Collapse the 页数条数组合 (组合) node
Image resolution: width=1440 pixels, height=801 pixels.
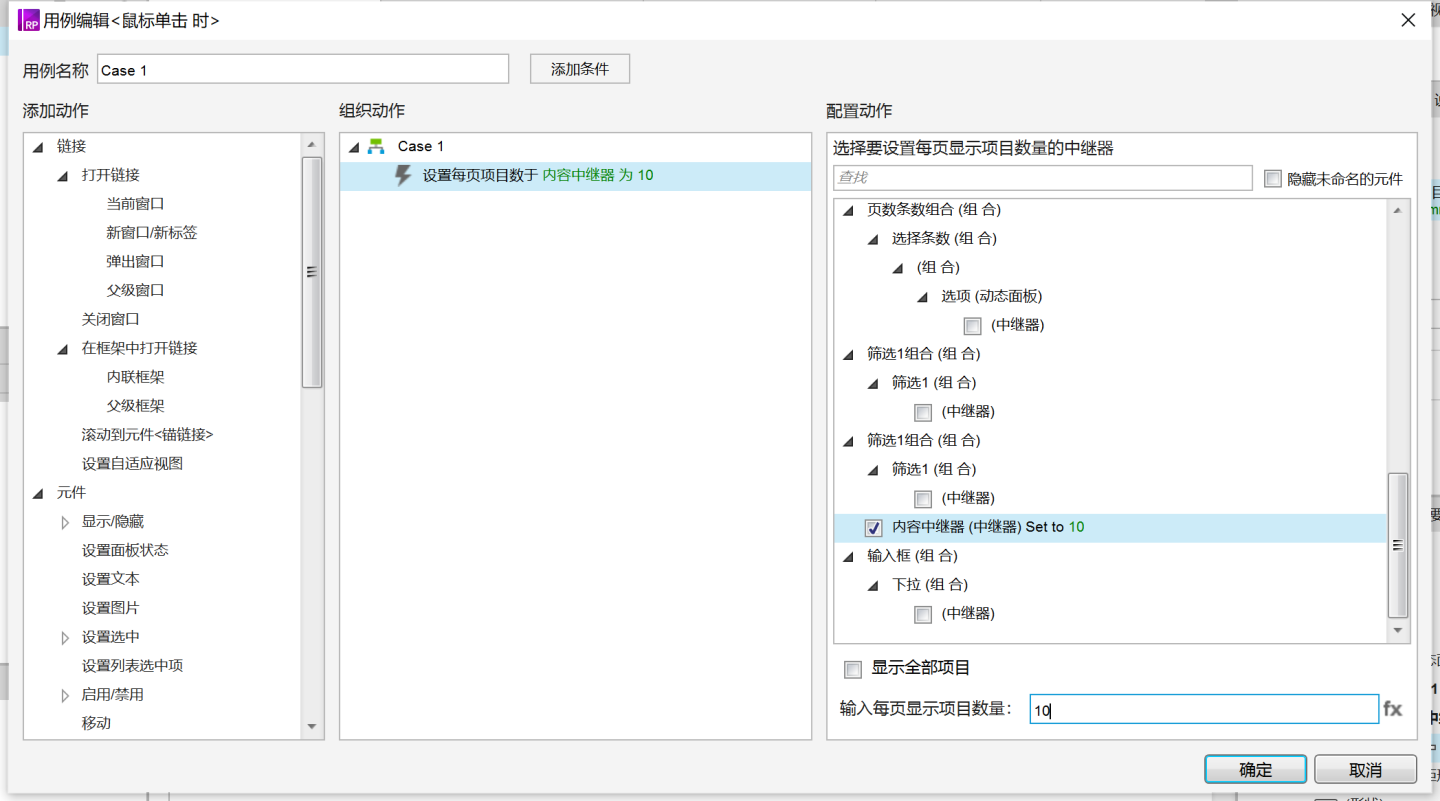click(849, 211)
